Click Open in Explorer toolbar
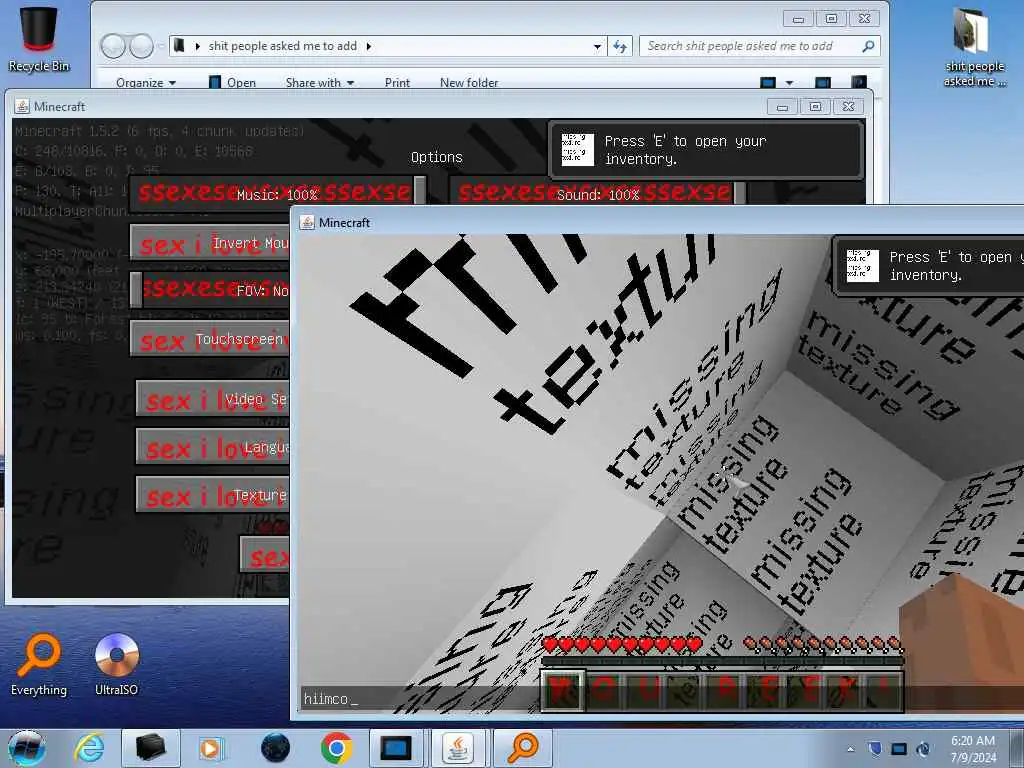Viewport: 1024px width, 768px height. (x=232, y=83)
